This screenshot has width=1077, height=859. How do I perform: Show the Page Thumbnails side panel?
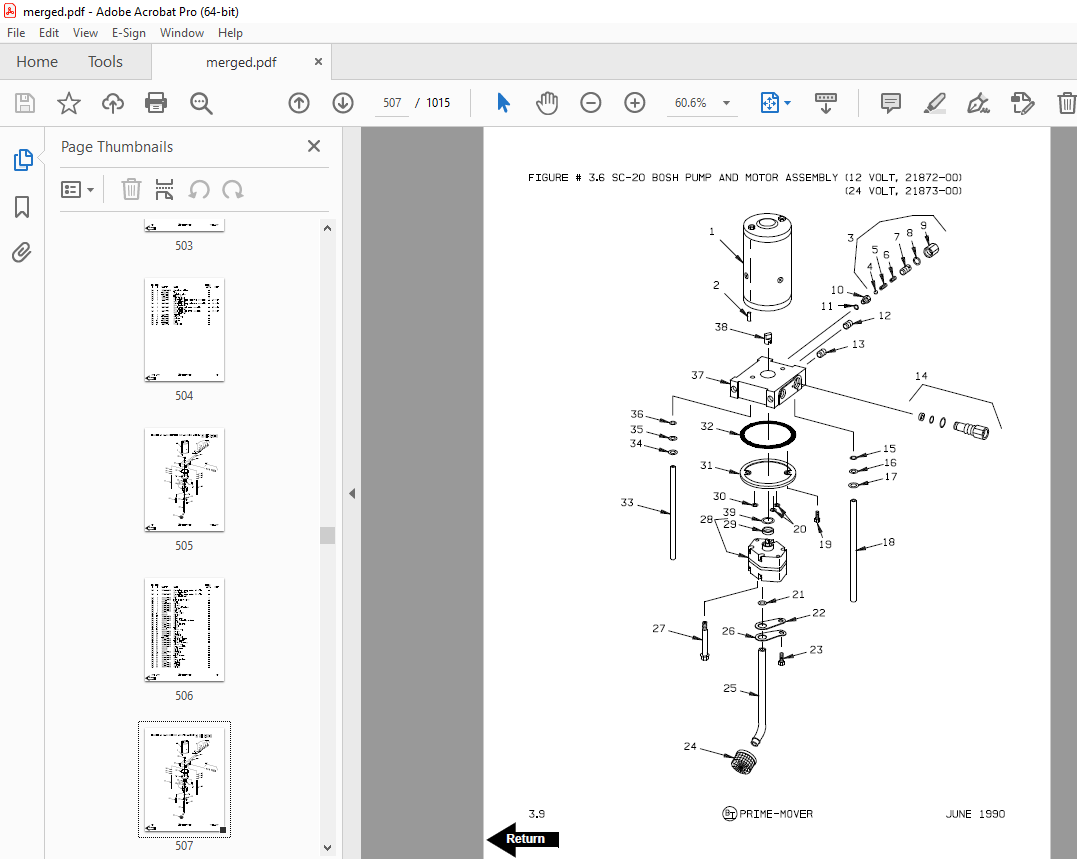(x=23, y=160)
